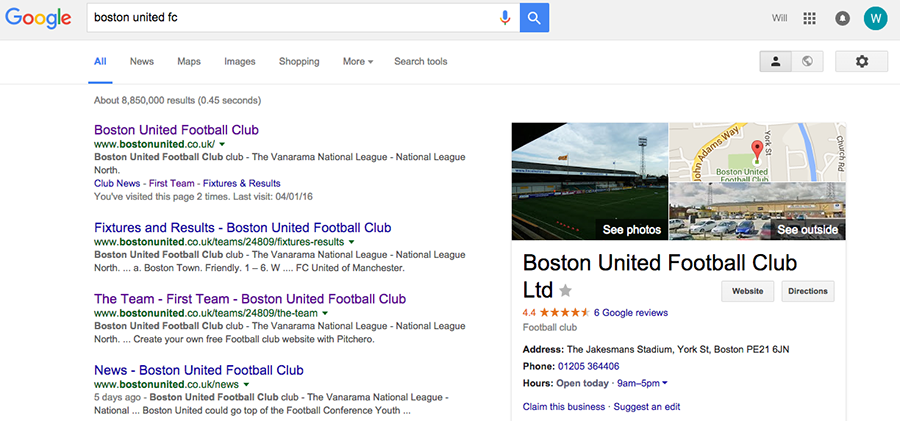Open the Club News sitelink

point(117,184)
